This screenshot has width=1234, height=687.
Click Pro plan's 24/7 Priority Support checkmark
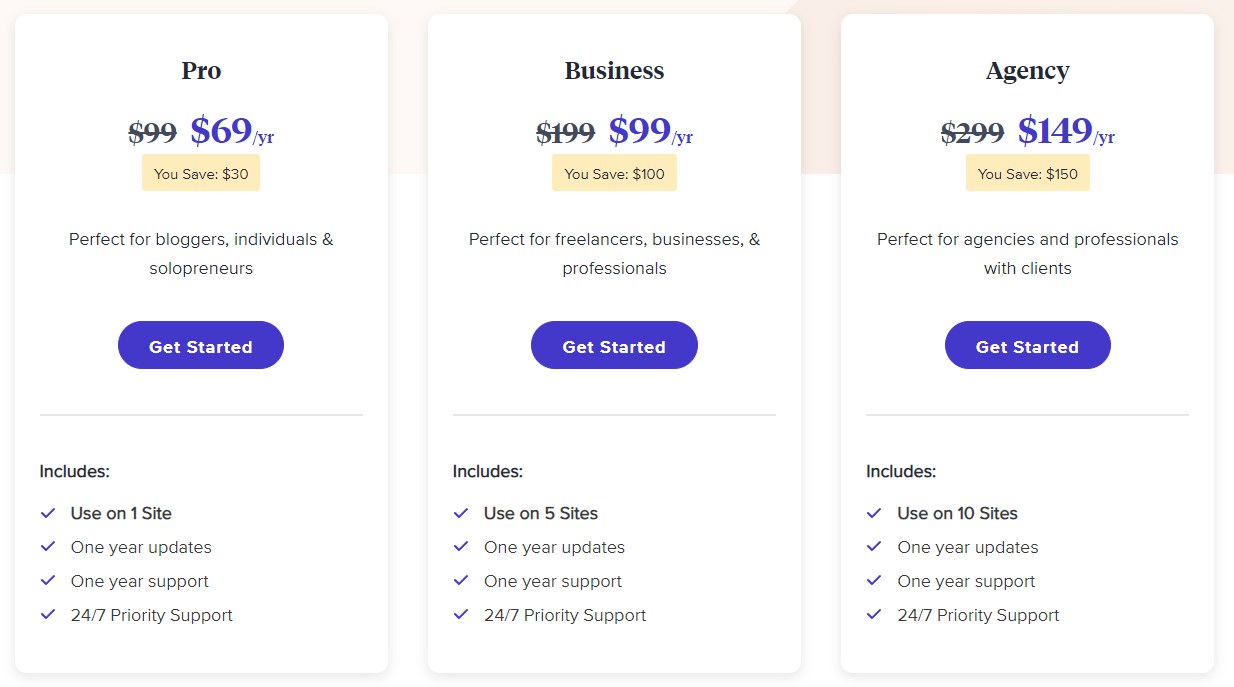48,615
